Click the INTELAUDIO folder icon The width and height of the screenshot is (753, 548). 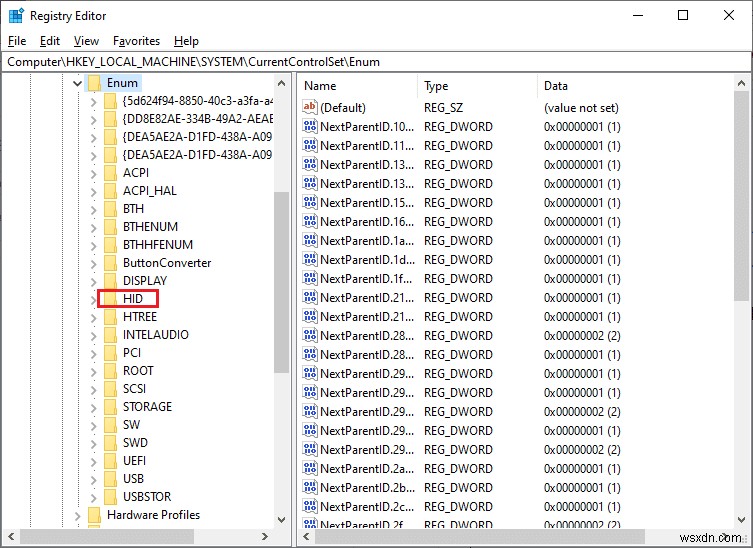coord(110,335)
